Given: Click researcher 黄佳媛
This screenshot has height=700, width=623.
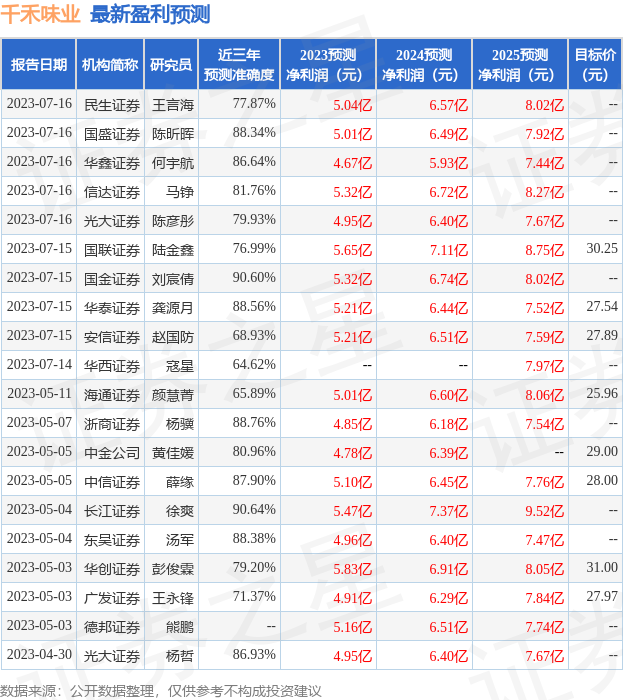Looking at the screenshot, I should click(173, 454).
